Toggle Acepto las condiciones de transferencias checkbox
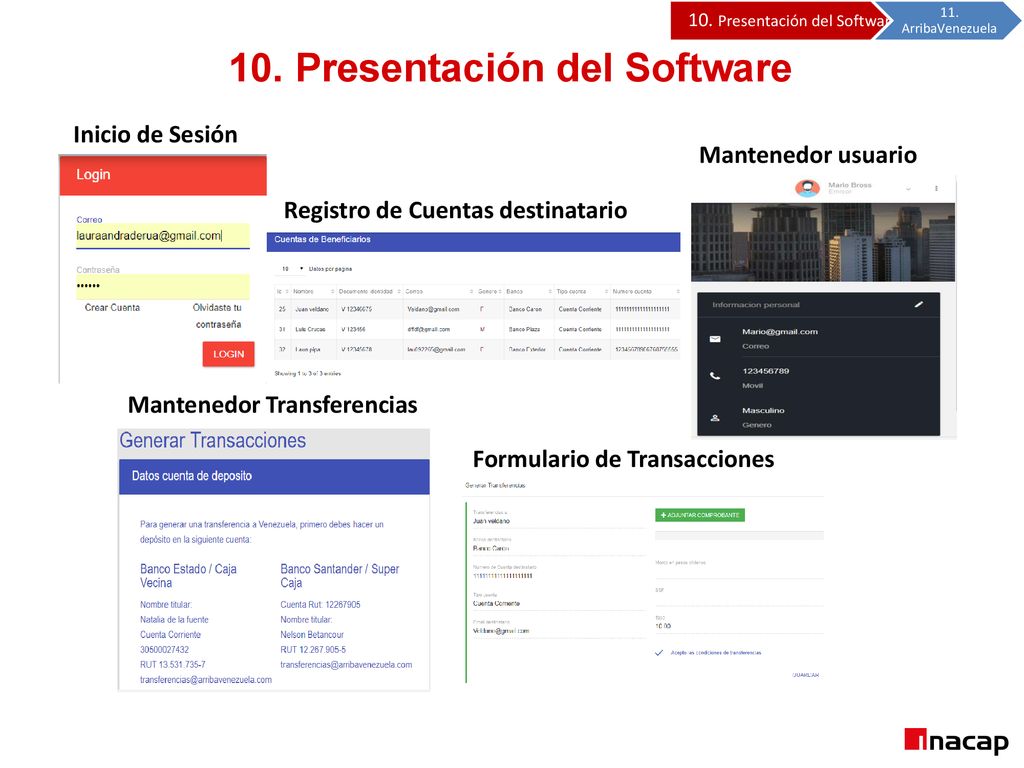The image size is (1024, 768). pos(659,652)
